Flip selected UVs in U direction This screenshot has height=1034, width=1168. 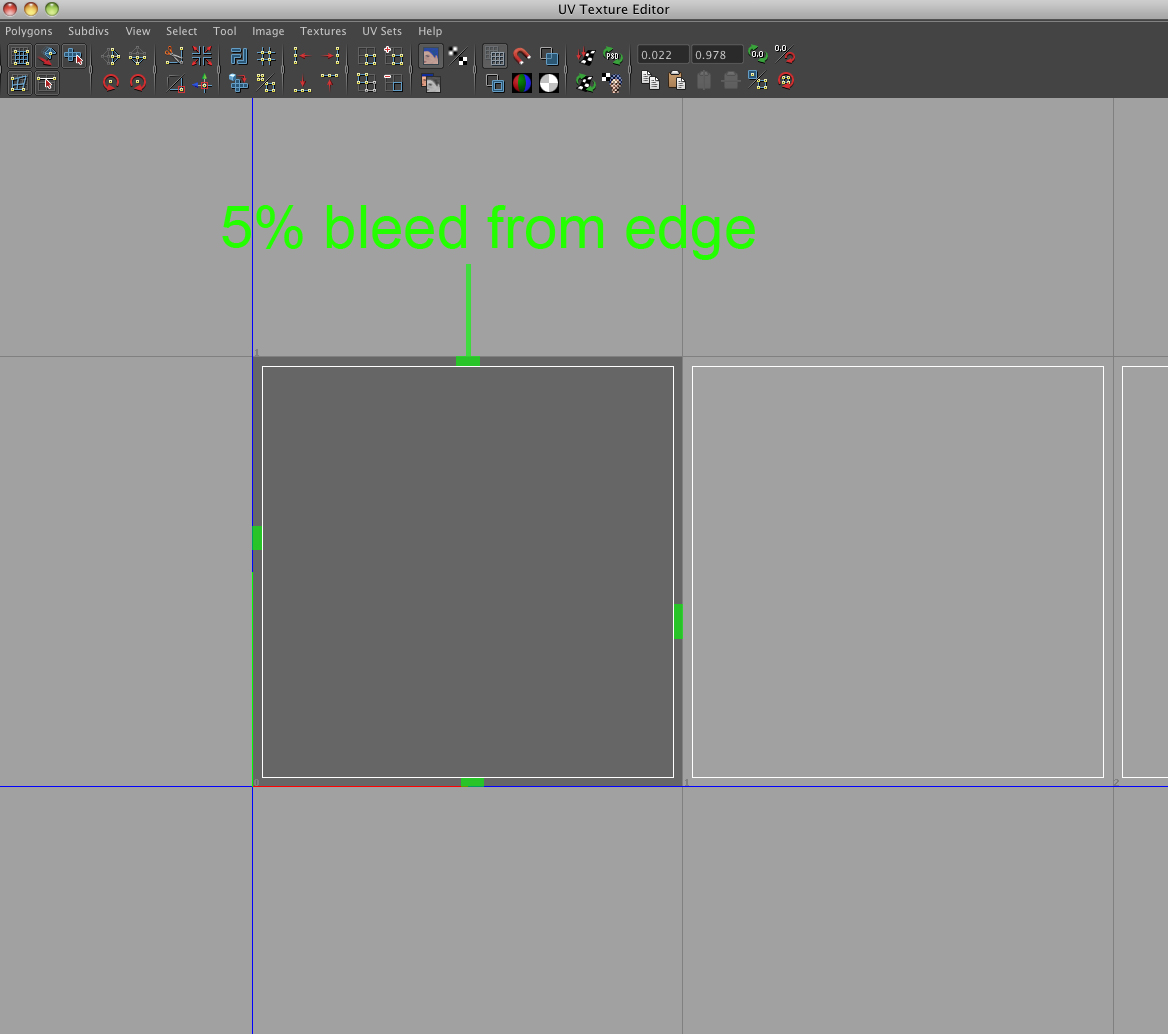click(x=111, y=56)
